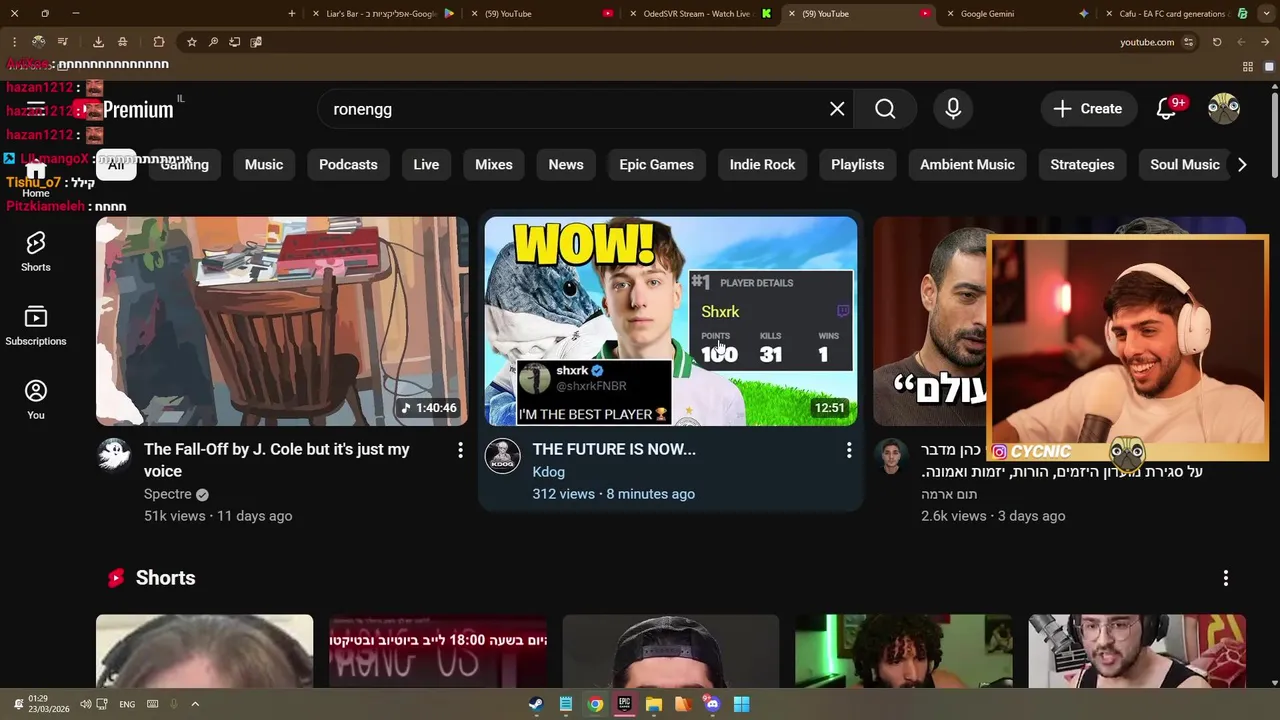Screen dimensions: 1280x720
Task: Clear the ronengg search text
Action: point(837,109)
